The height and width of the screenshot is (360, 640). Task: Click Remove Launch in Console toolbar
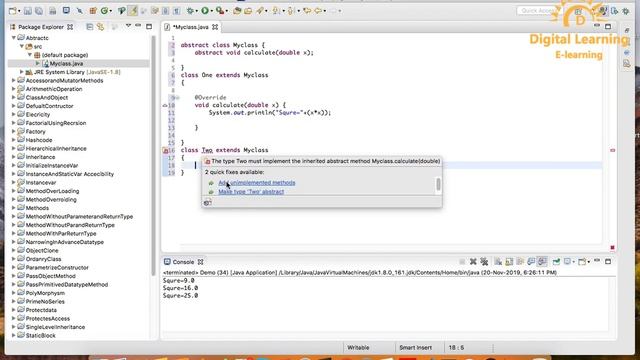click(x=473, y=262)
